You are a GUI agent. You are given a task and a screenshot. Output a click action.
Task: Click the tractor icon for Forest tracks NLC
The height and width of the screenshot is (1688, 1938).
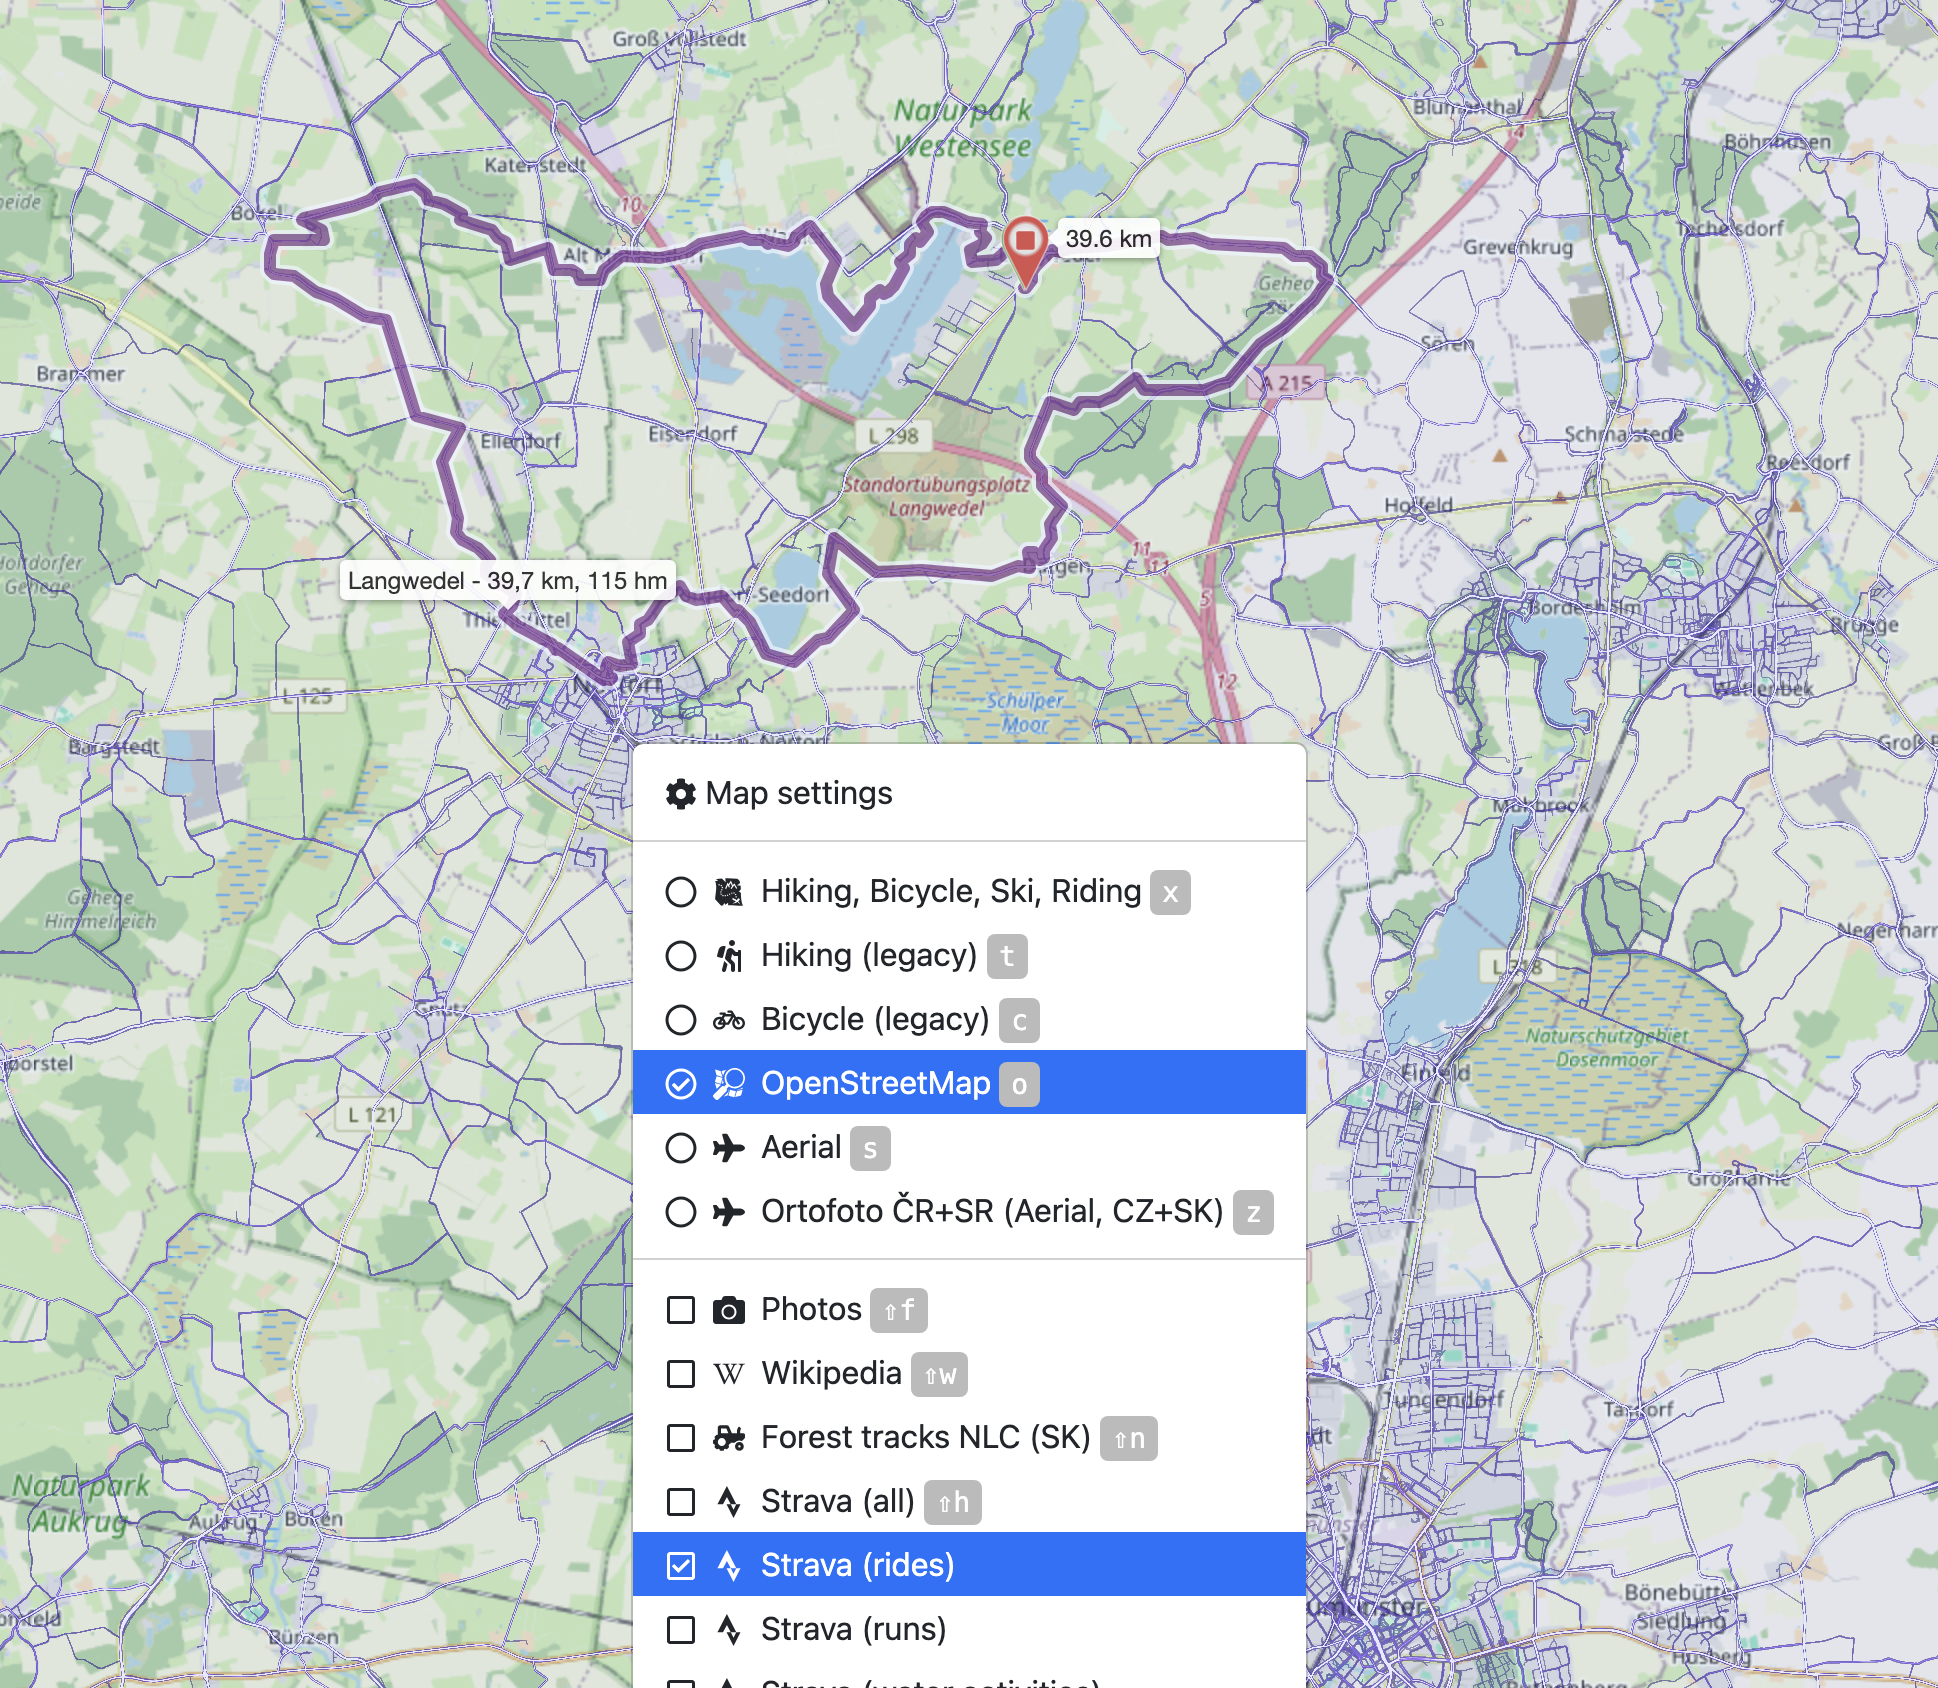tap(729, 1438)
